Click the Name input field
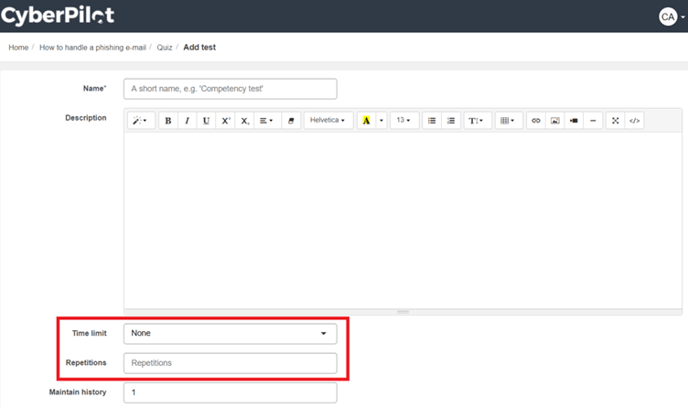Viewport: 688px width, 408px height. pyautogui.click(x=230, y=89)
